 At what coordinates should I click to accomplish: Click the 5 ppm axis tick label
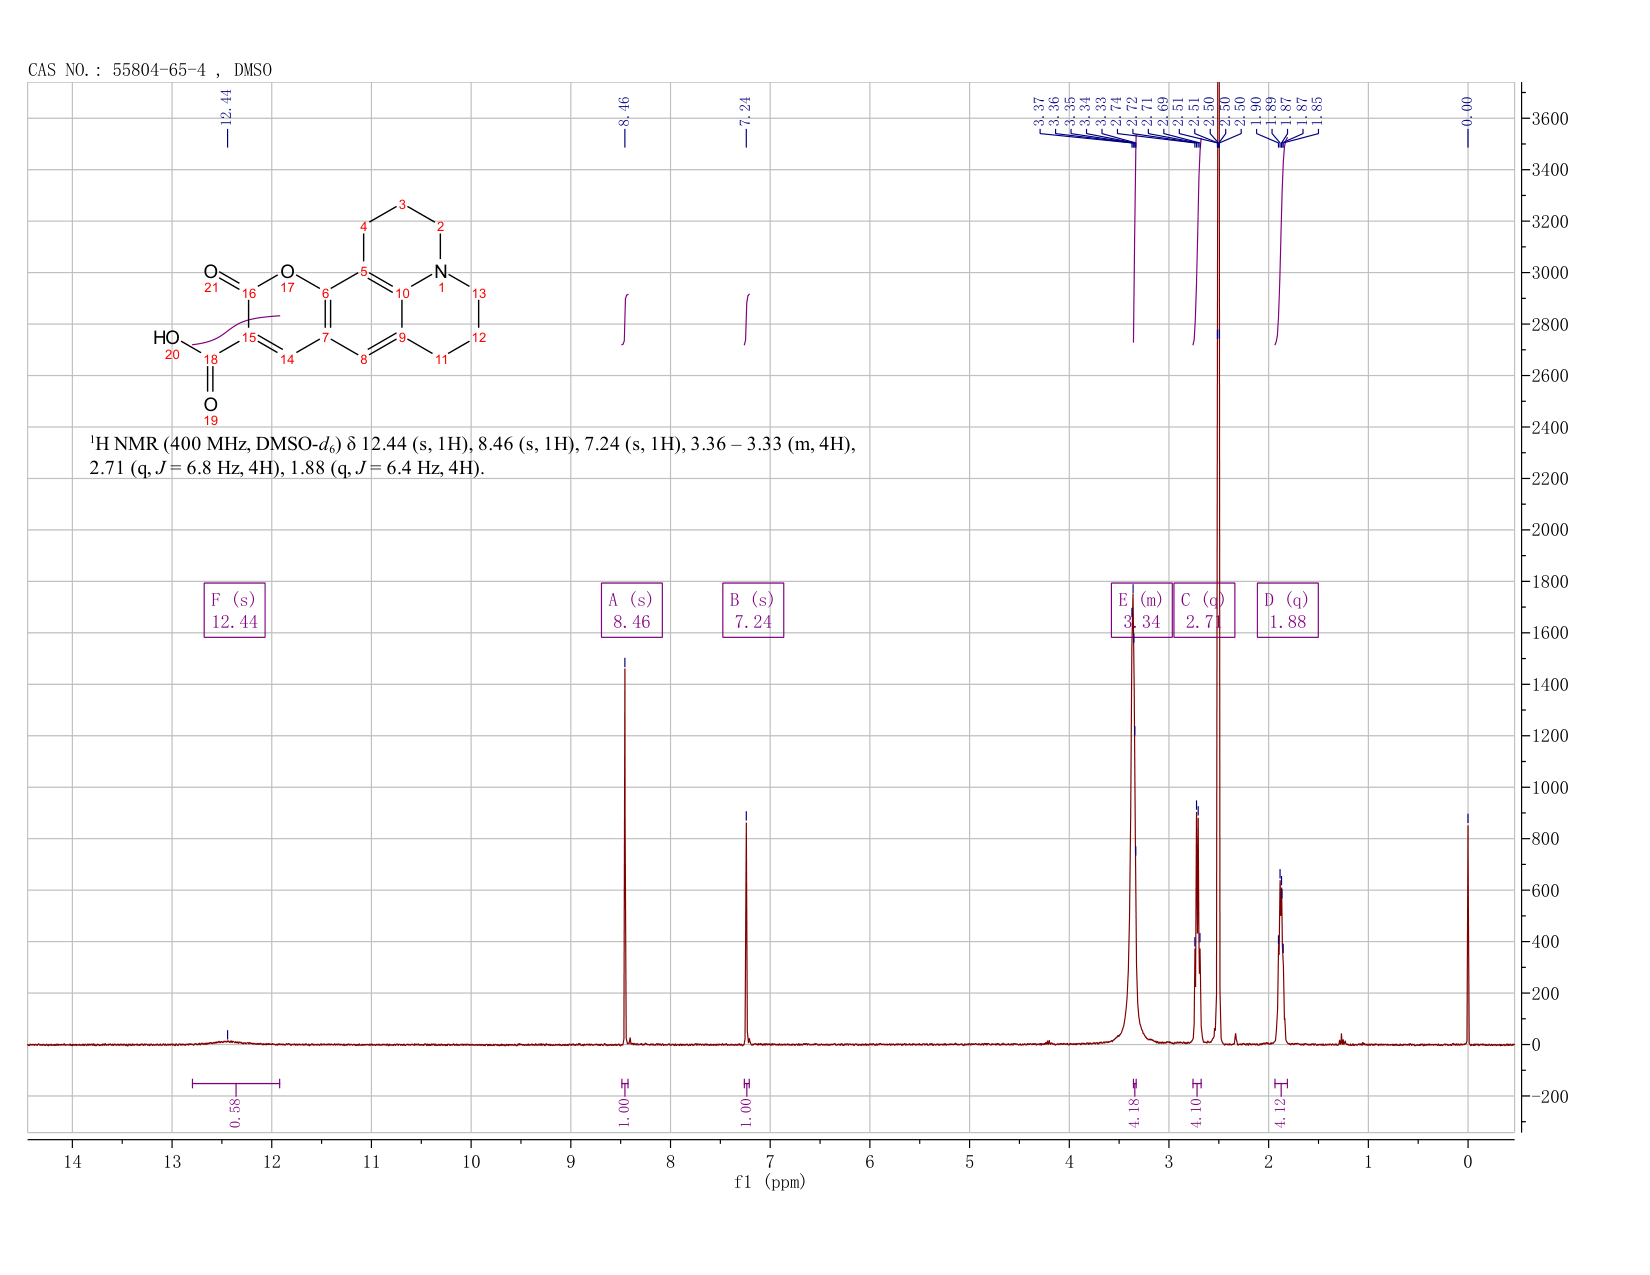pos(970,1162)
